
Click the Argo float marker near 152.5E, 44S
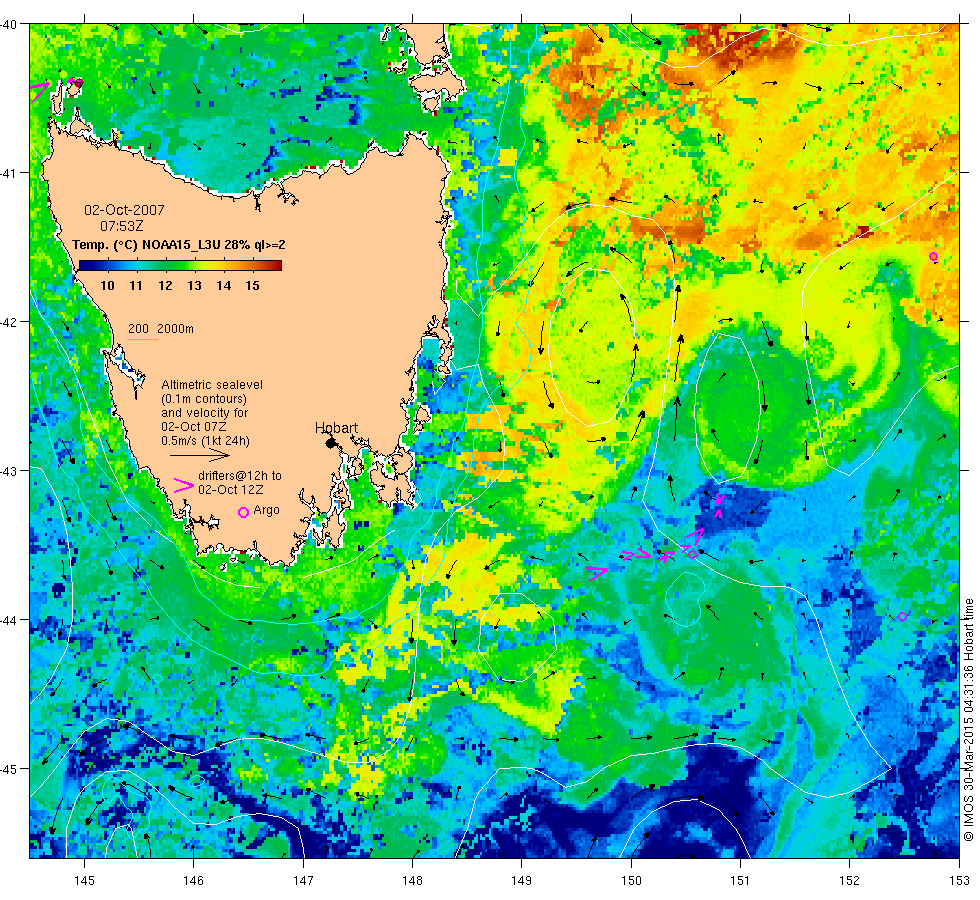point(902,616)
